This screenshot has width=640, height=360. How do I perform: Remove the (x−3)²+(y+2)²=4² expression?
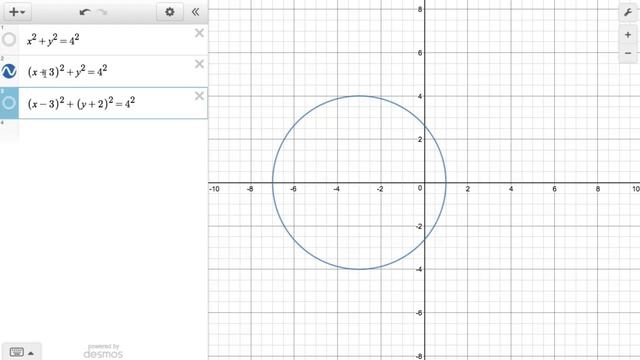click(x=199, y=96)
